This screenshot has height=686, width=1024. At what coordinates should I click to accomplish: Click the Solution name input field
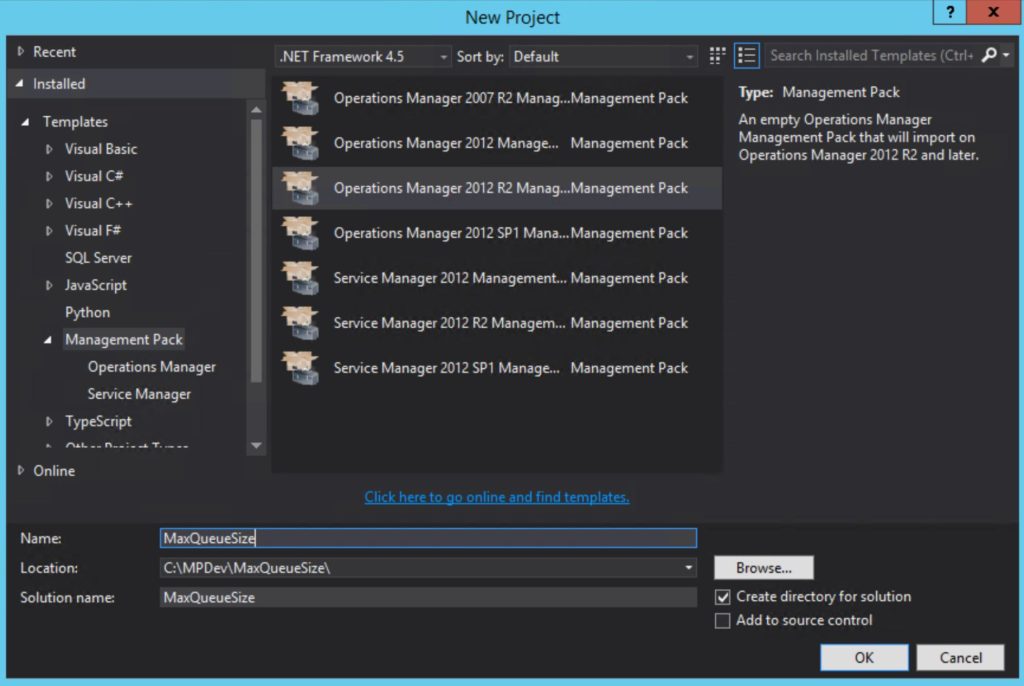click(x=428, y=597)
